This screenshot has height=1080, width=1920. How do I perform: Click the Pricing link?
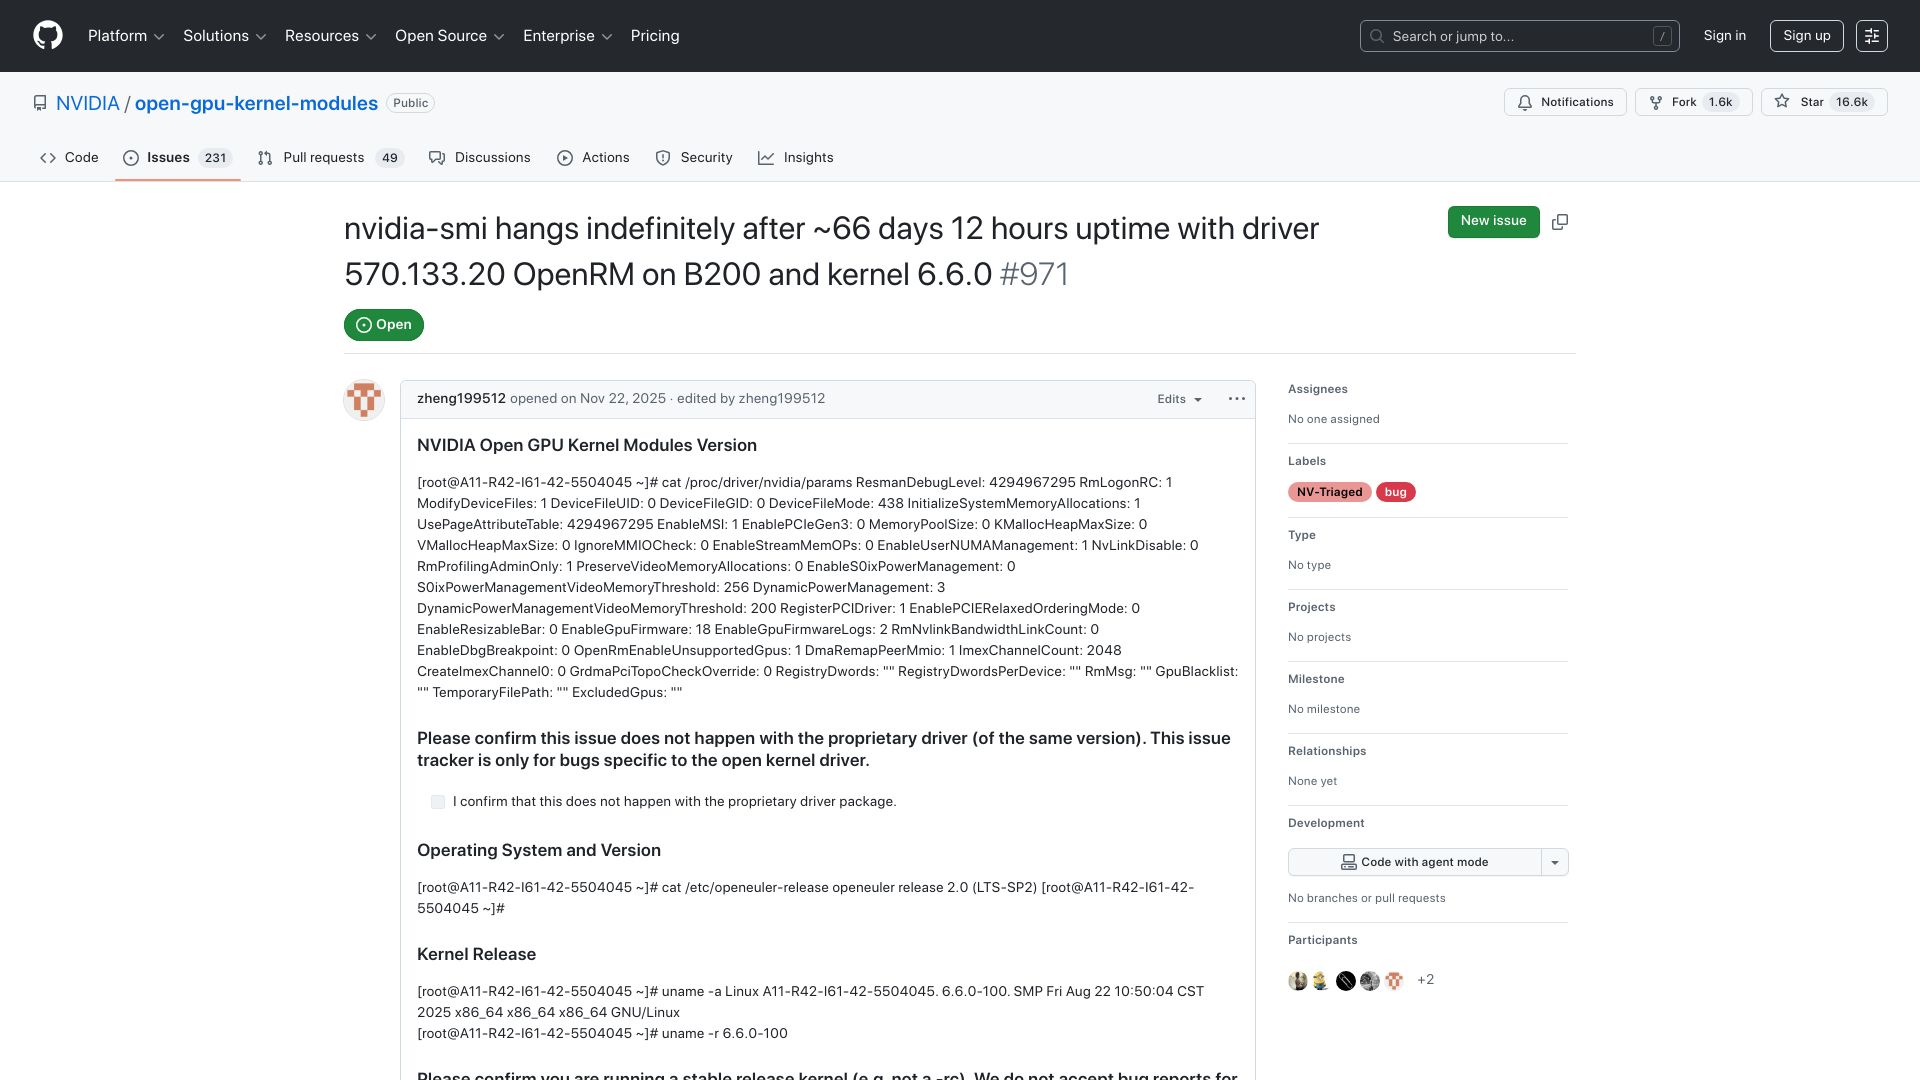(655, 36)
